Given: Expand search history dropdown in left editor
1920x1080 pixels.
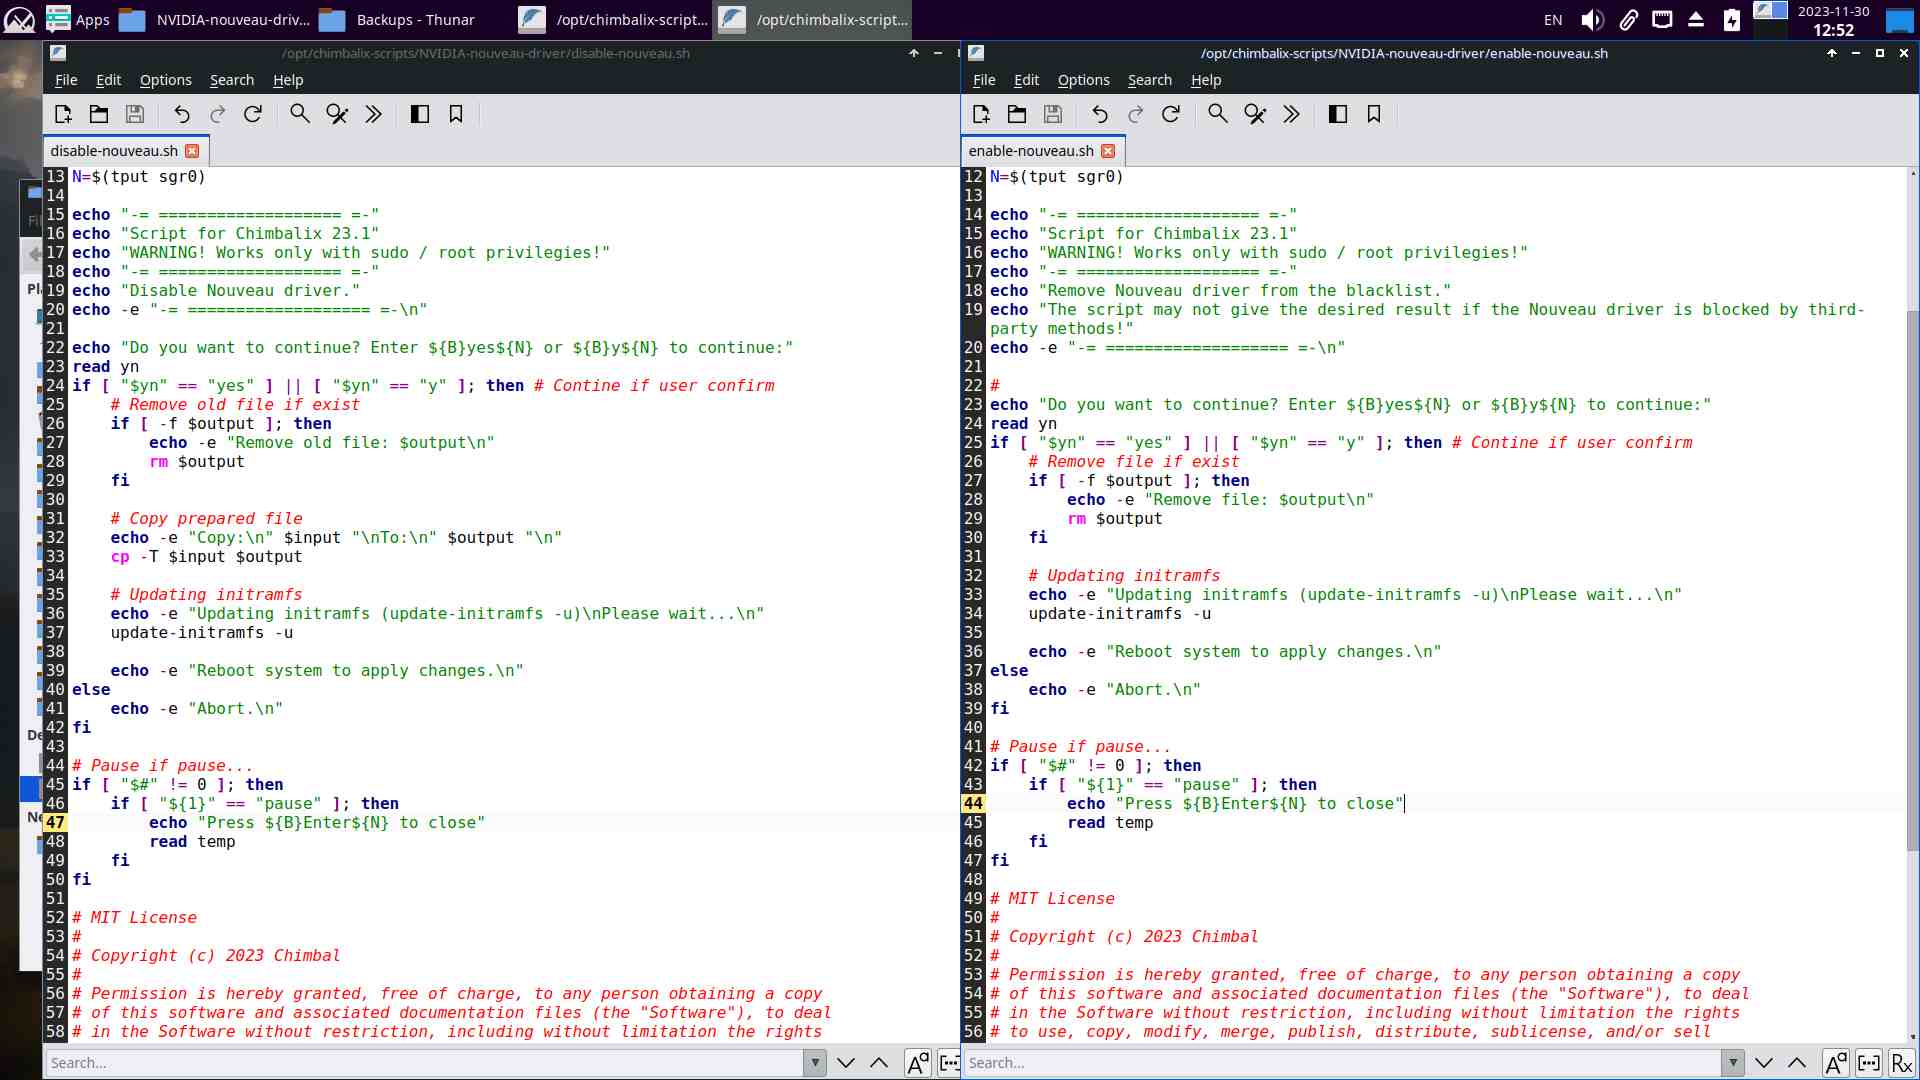Looking at the screenshot, I should (x=815, y=1062).
